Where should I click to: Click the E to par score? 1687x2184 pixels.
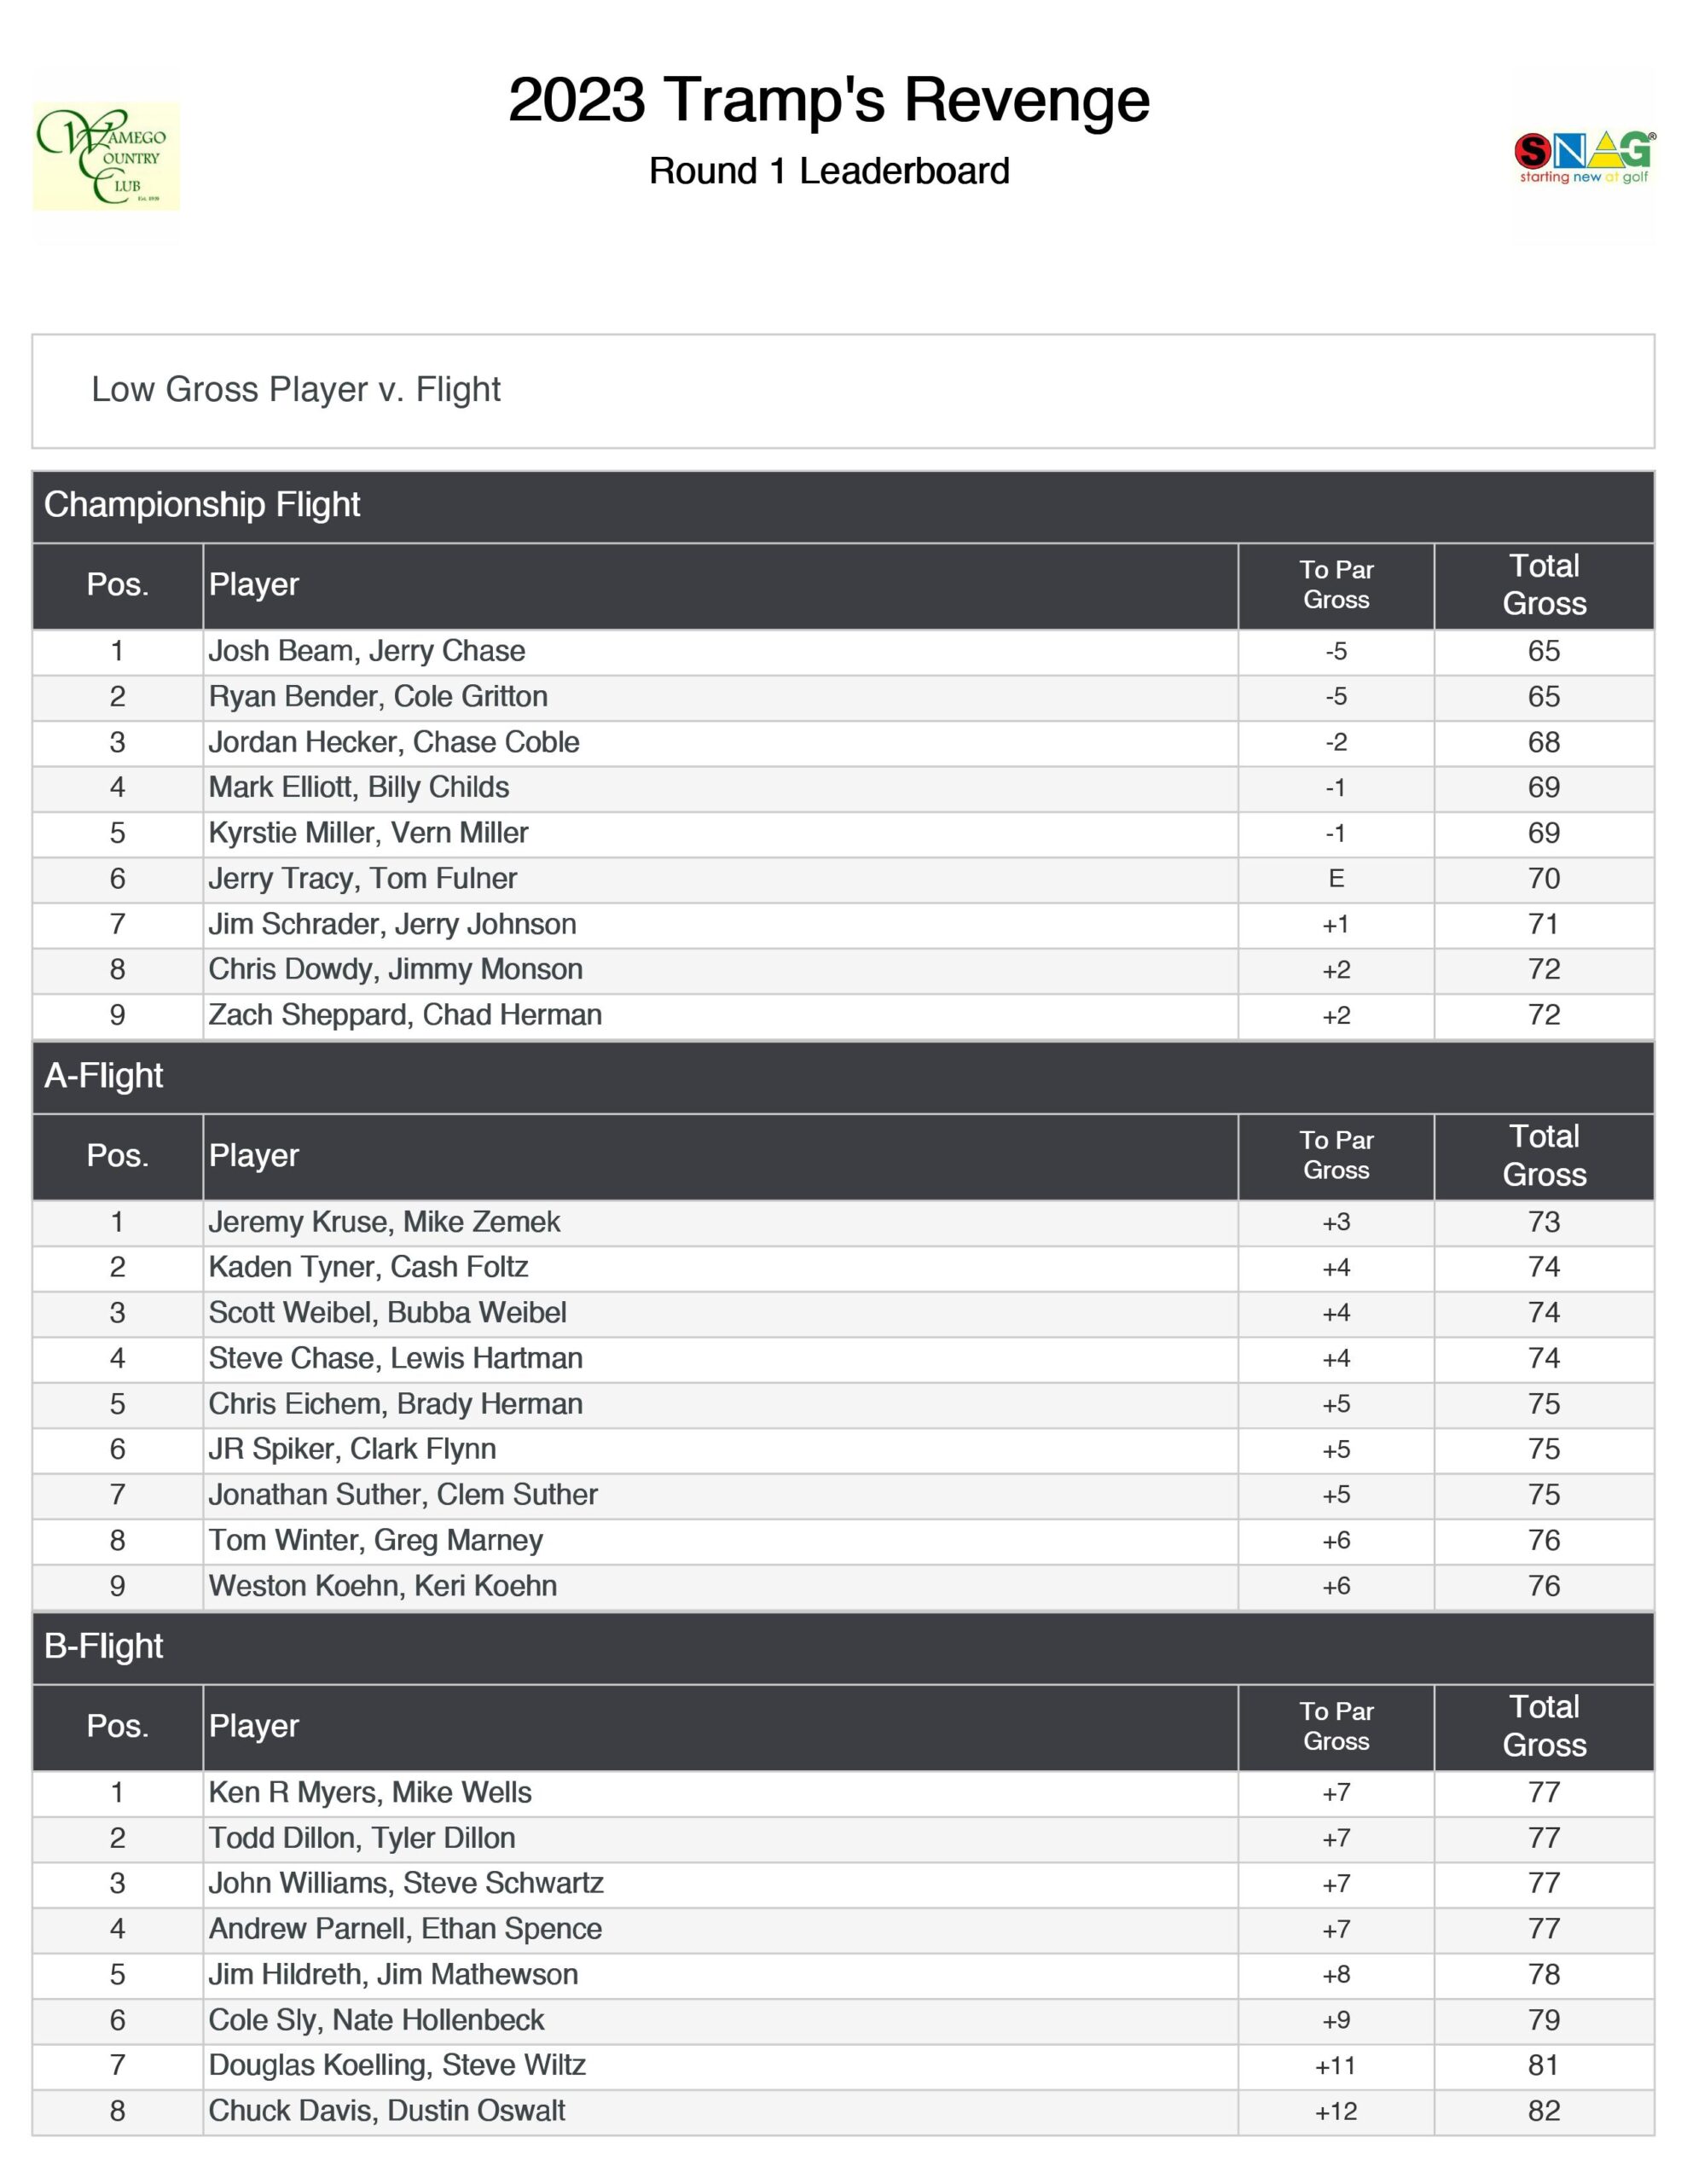(1335, 879)
